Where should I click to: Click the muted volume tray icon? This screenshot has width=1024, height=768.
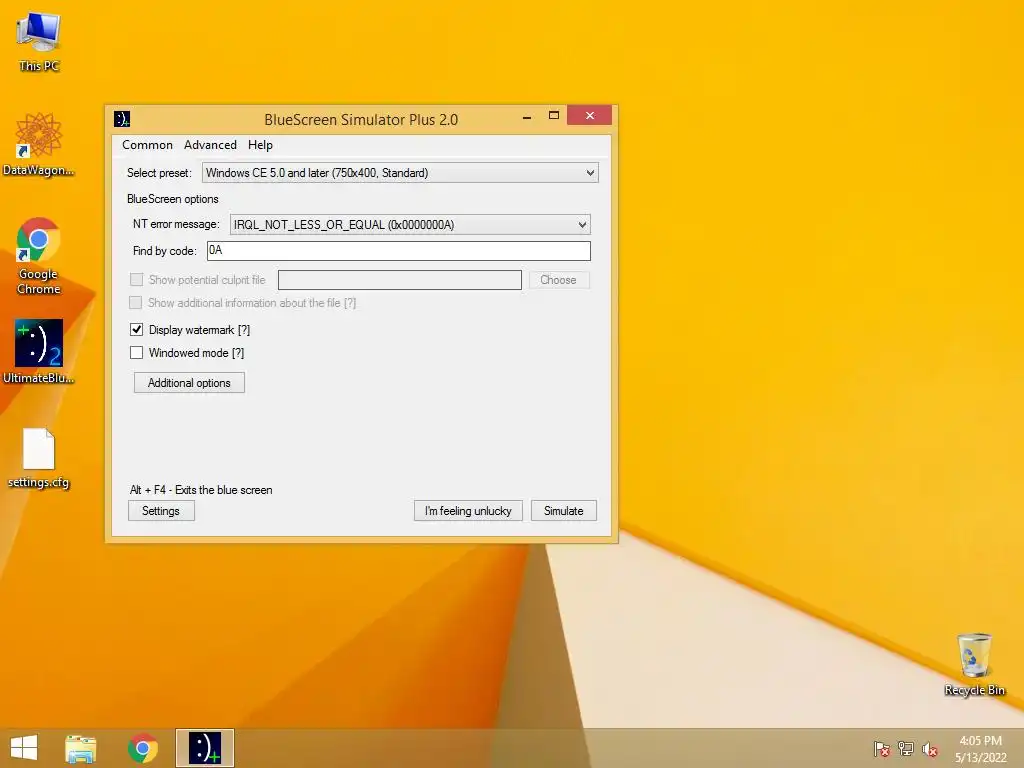tap(930, 749)
